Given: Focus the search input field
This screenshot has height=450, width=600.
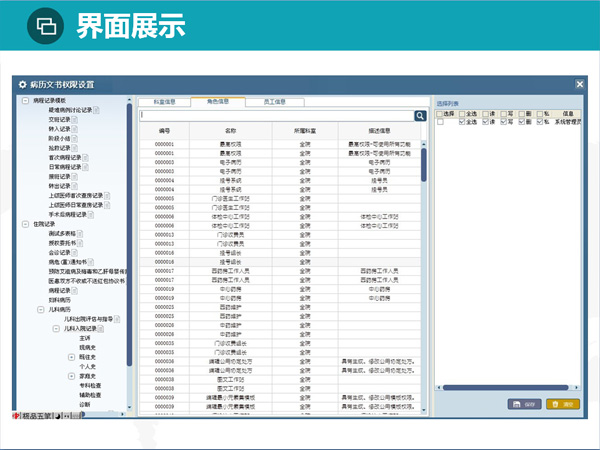Looking at the screenshot, I should click(x=276, y=116).
